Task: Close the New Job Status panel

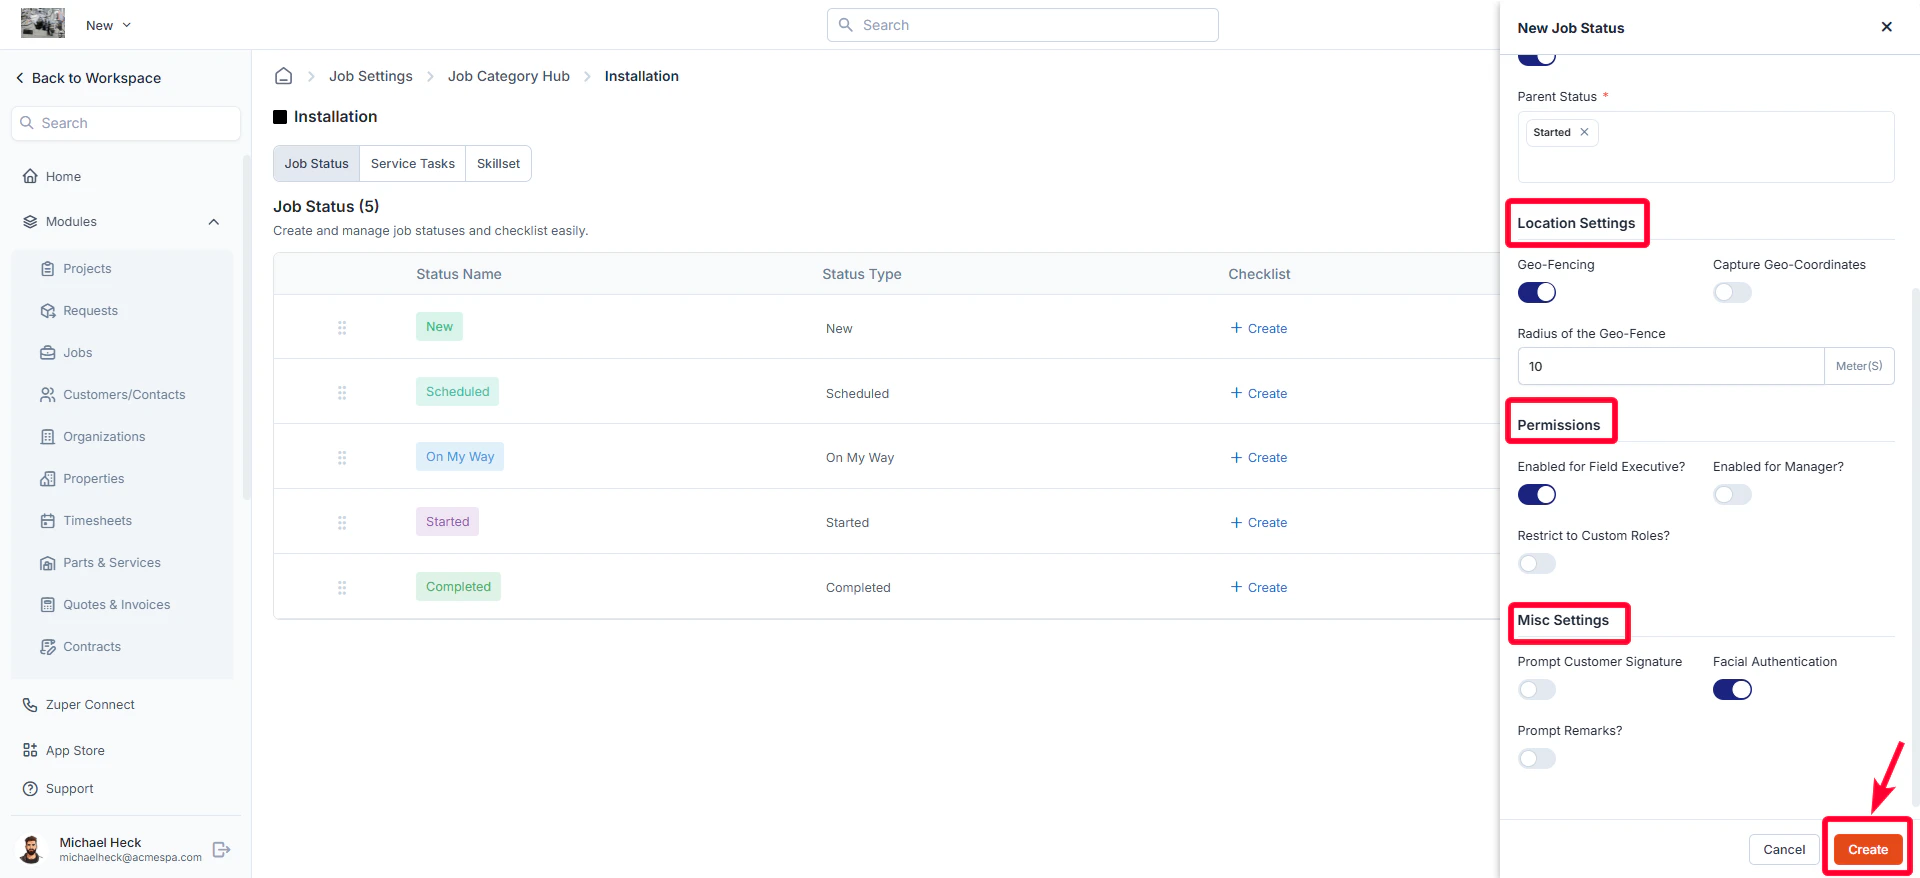Action: click(1887, 27)
